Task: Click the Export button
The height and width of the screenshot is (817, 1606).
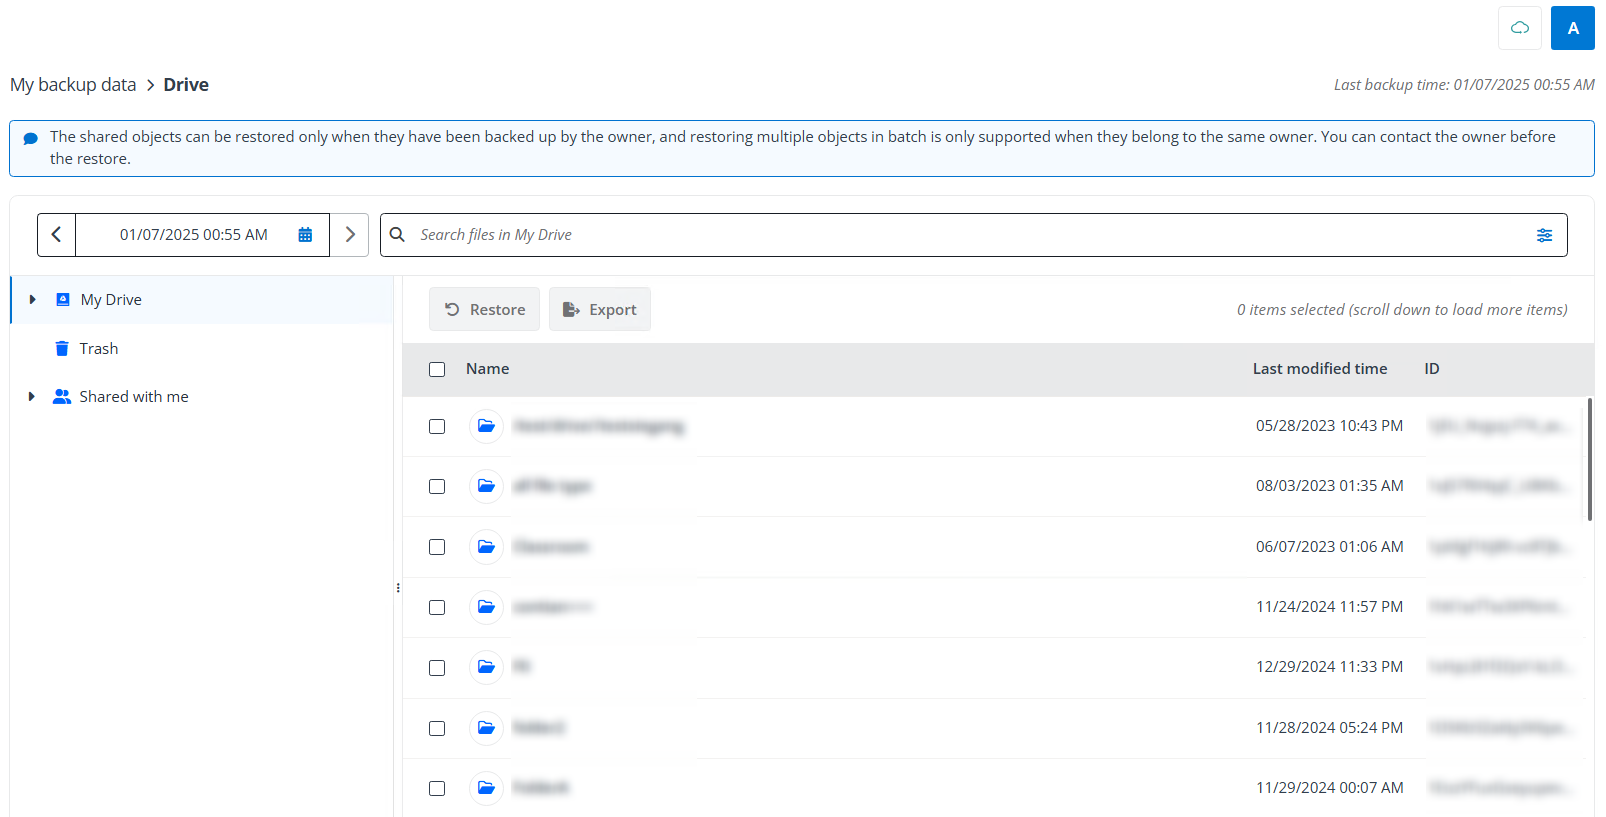Action: click(599, 310)
